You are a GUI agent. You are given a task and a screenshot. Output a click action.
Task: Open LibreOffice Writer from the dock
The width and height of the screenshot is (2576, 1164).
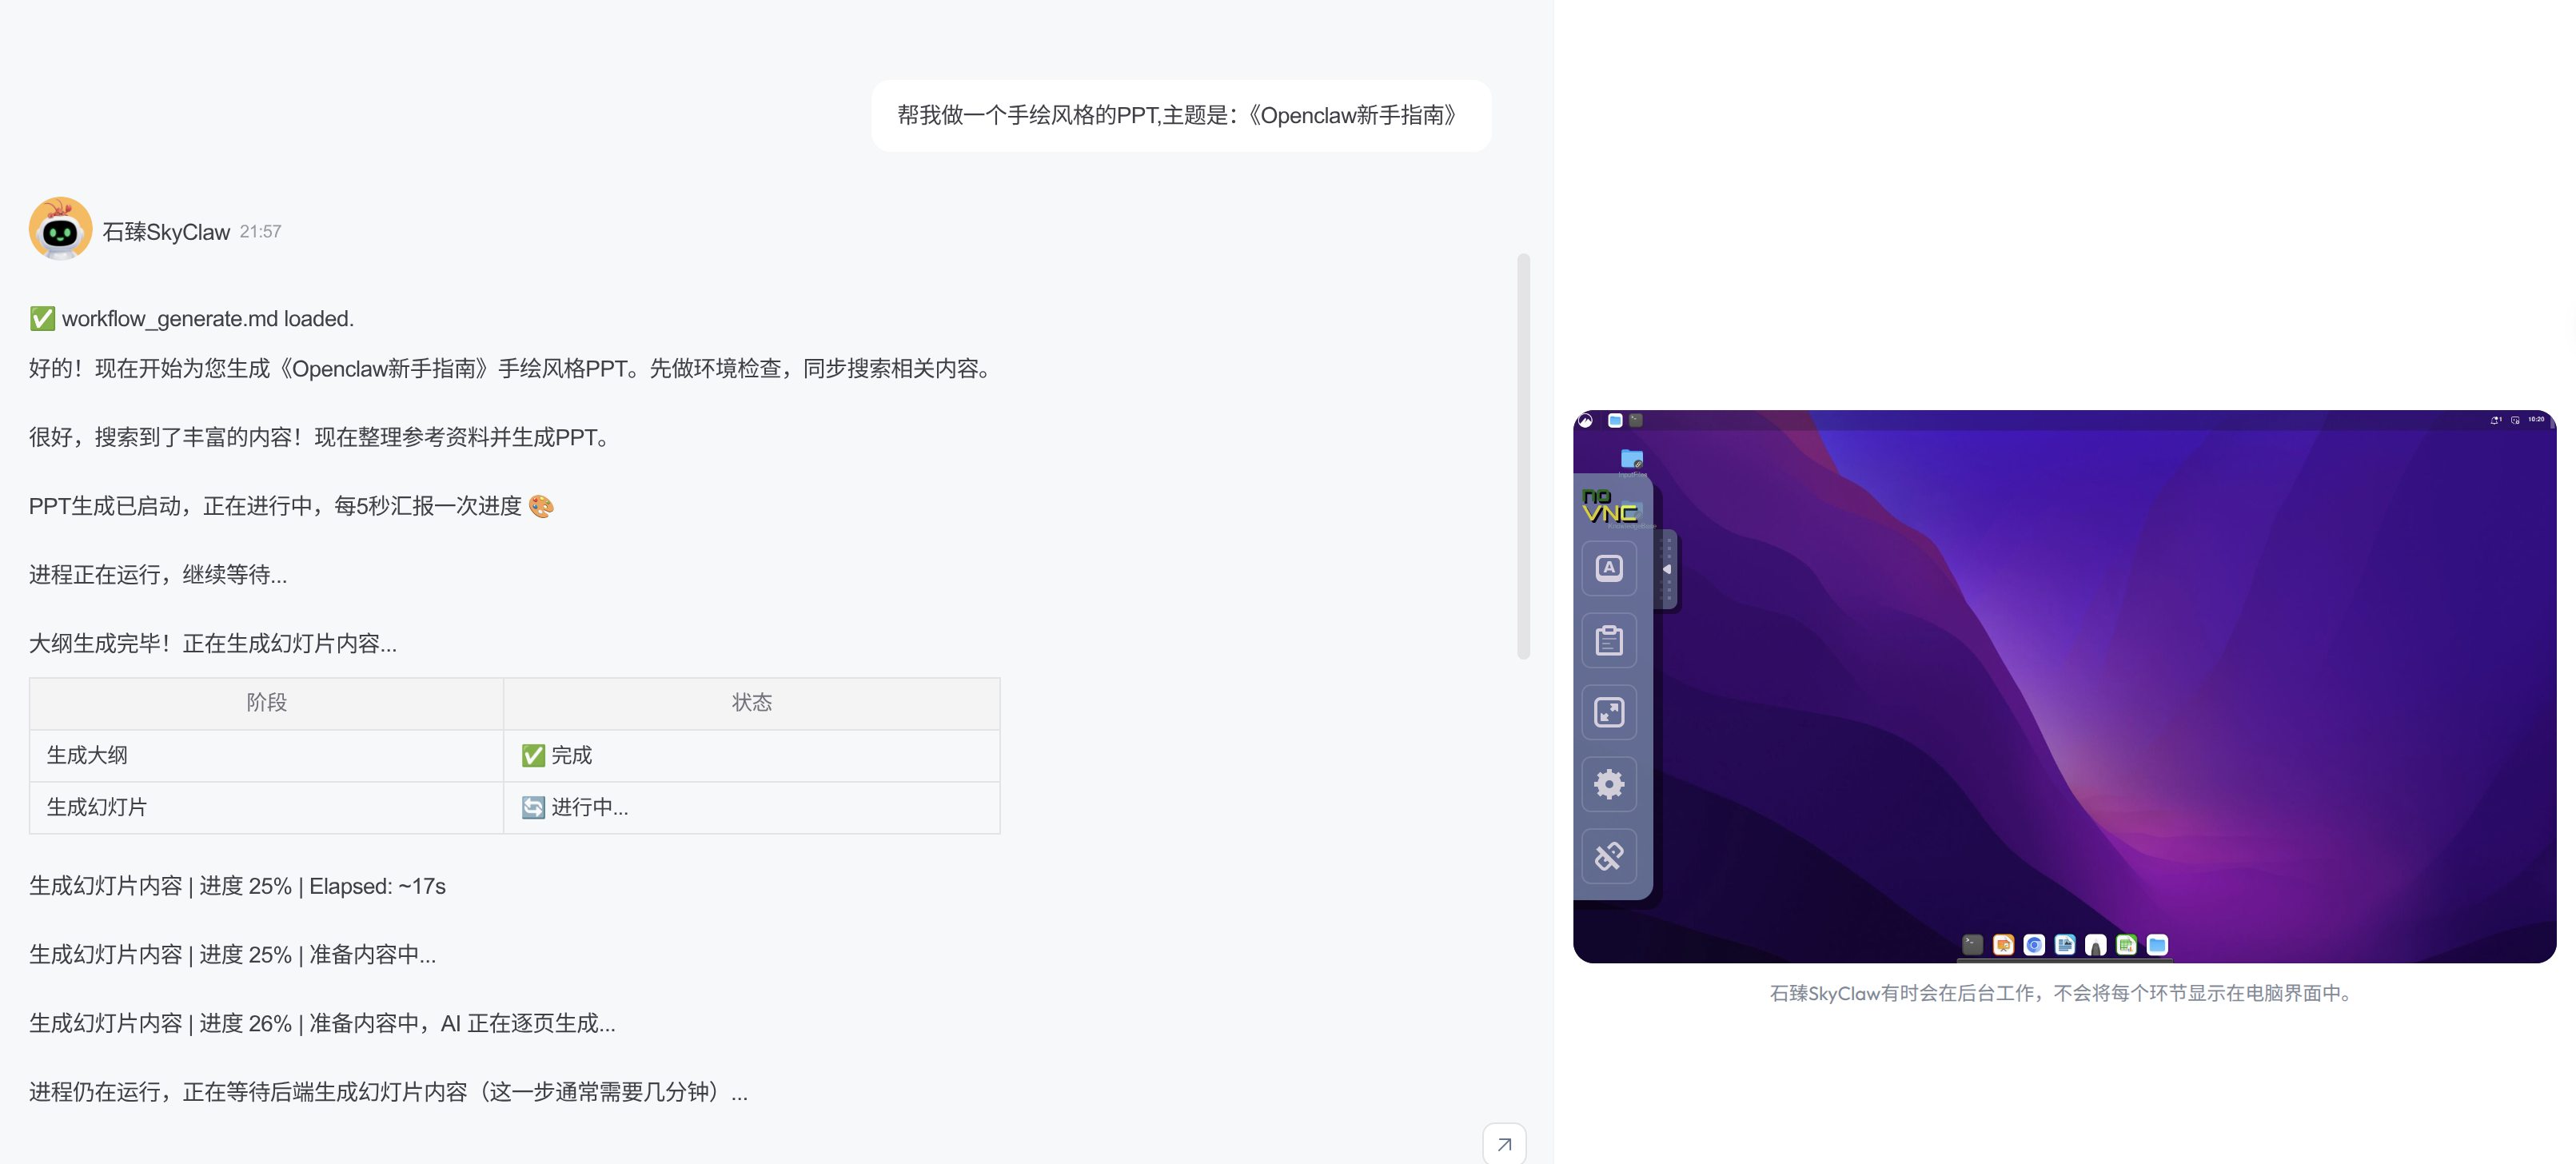[2065, 945]
